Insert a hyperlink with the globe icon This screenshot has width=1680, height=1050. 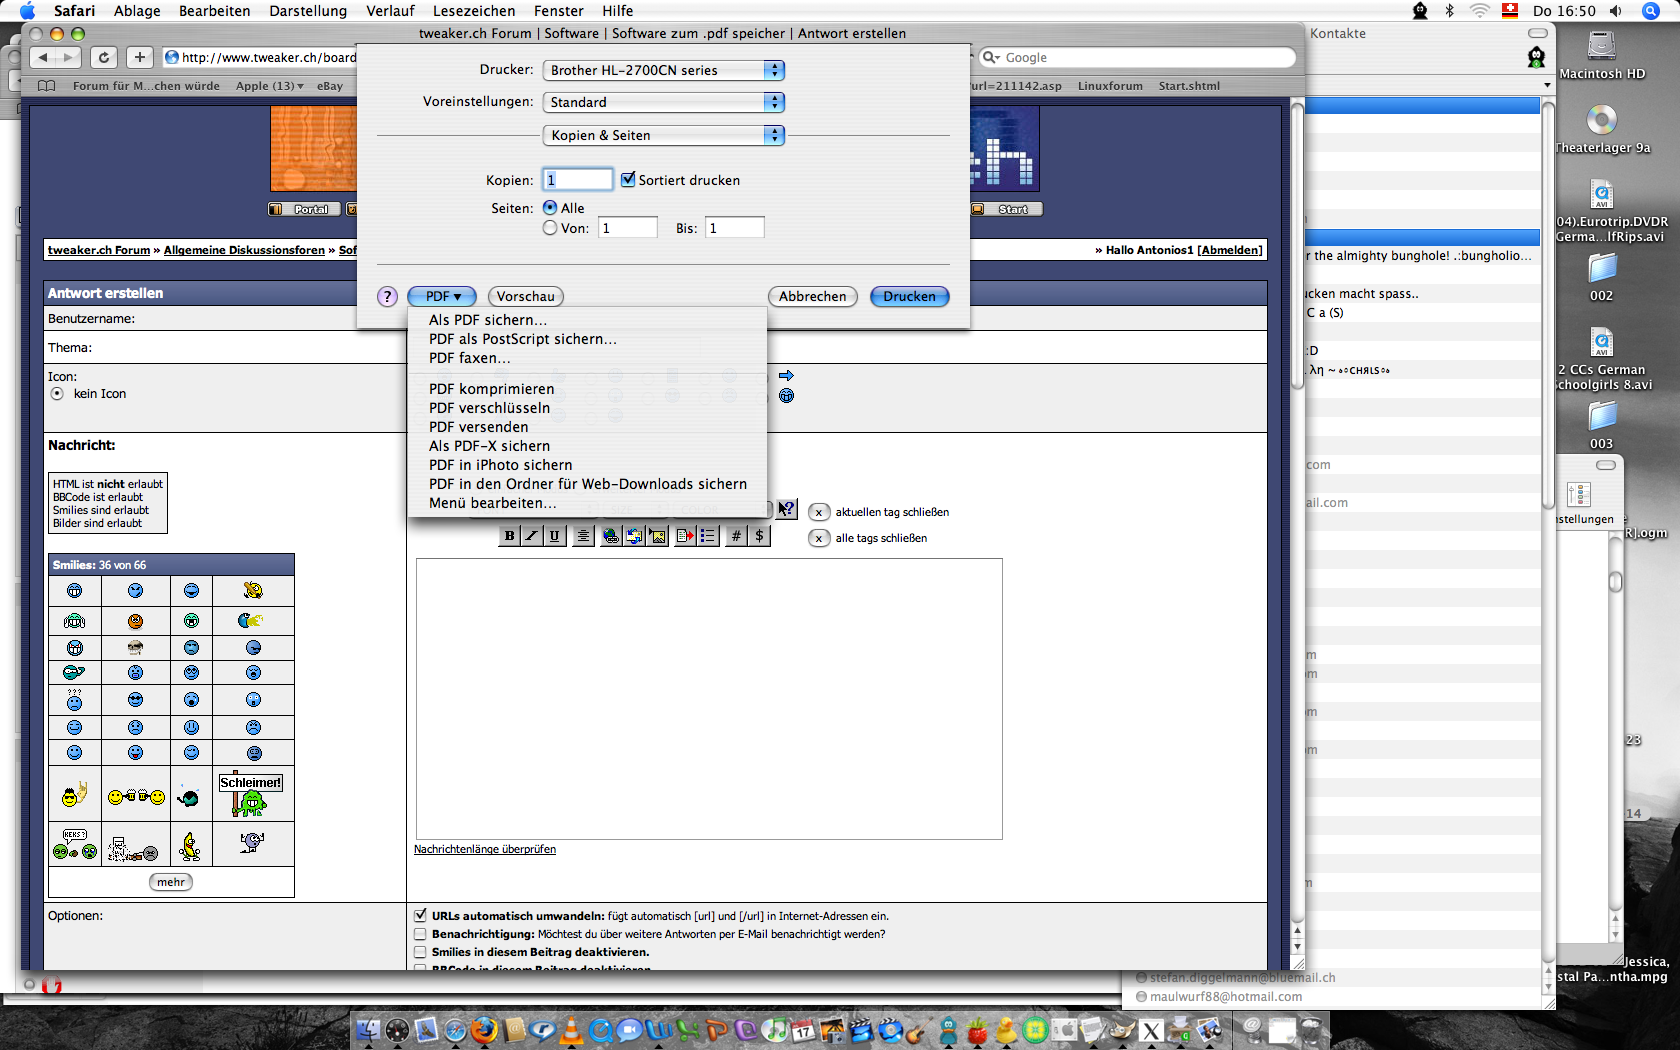610,536
